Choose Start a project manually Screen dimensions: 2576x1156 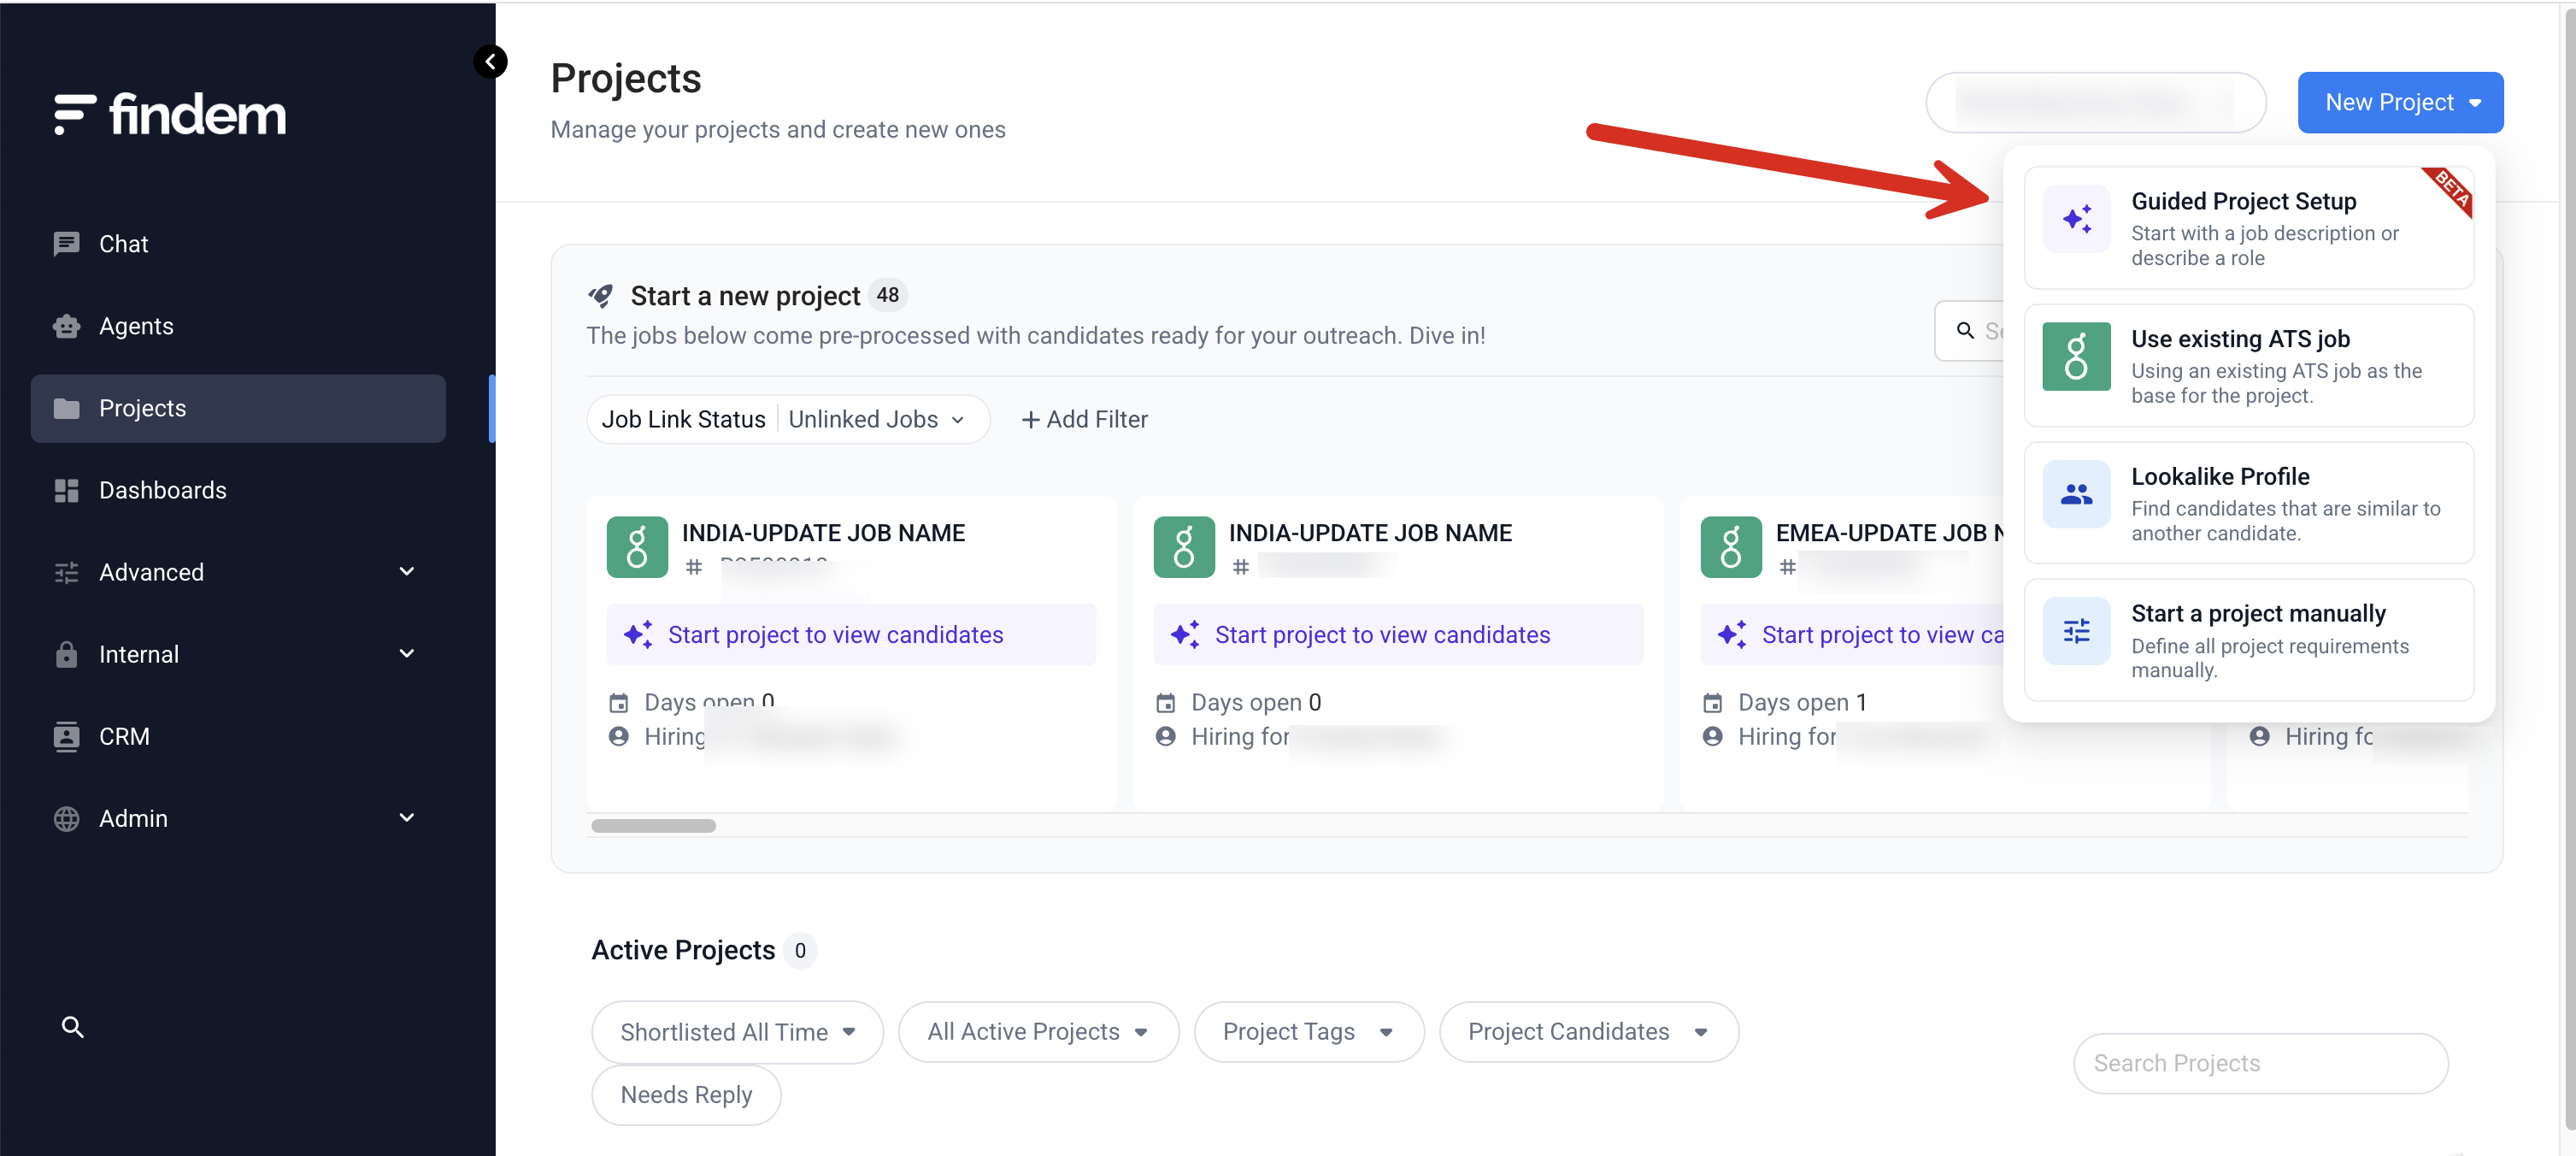[2249, 640]
